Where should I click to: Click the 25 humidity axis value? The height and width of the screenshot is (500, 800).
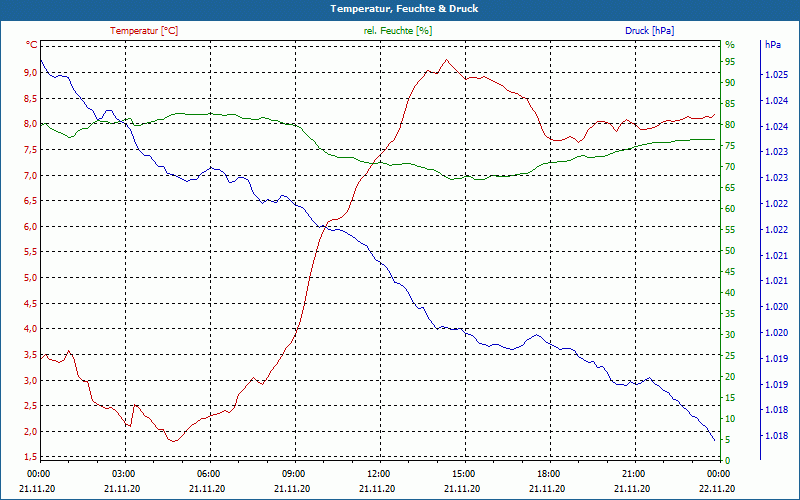(730, 356)
